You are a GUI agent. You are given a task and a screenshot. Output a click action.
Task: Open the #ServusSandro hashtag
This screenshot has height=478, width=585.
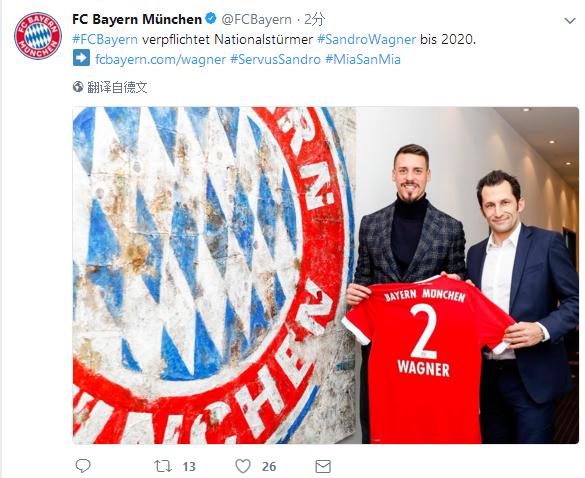pyautogui.click(x=275, y=59)
